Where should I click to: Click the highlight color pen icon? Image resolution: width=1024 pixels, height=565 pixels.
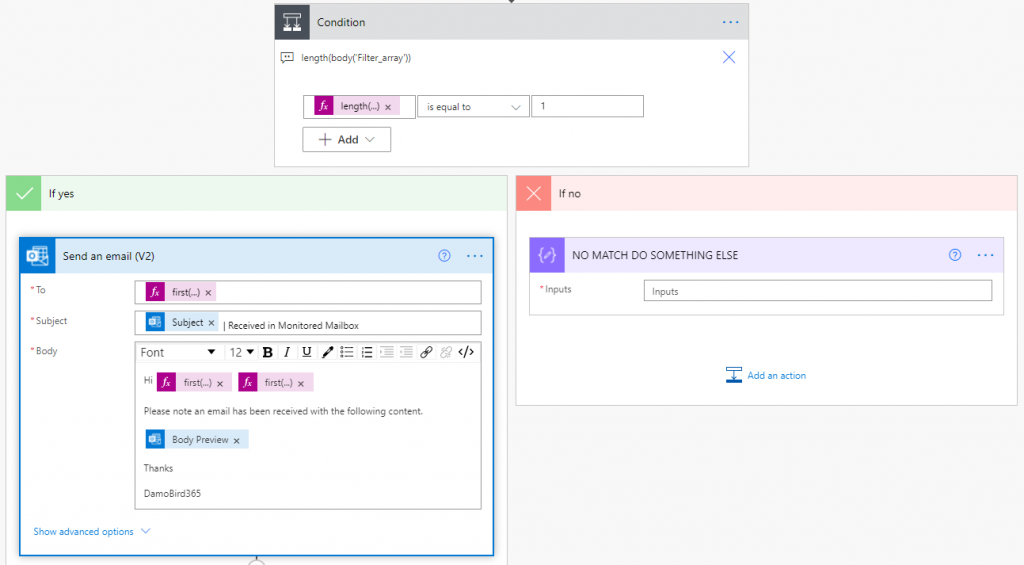(x=327, y=352)
